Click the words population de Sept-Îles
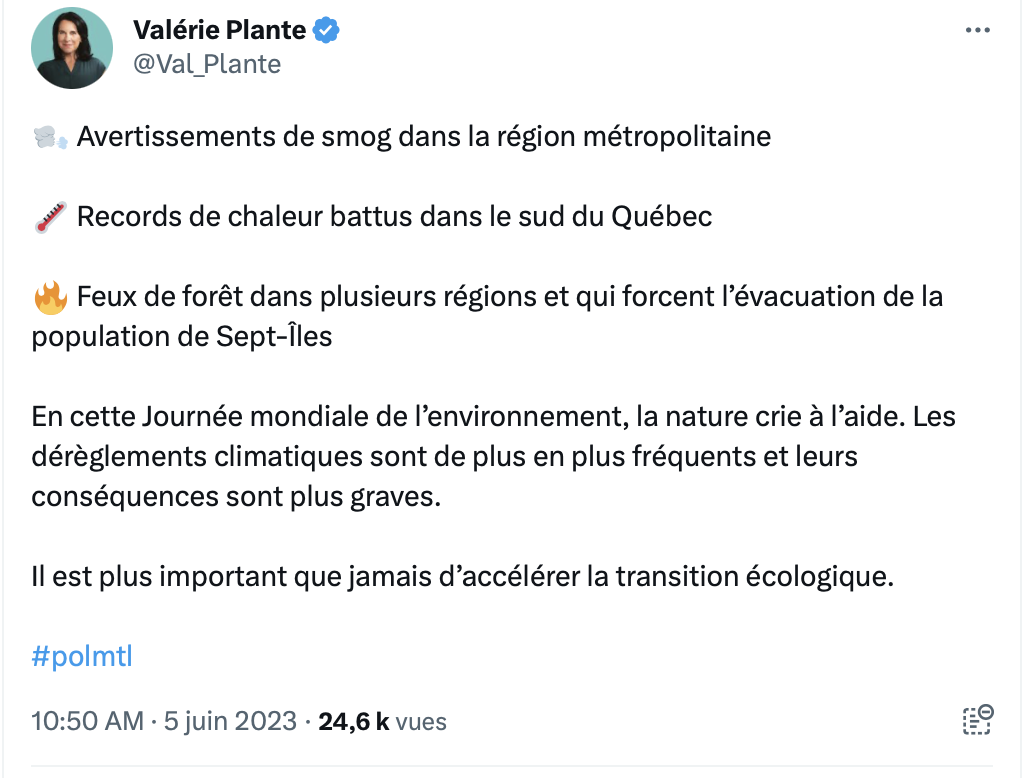Screen dimensions: 1030x778 point(182,336)
